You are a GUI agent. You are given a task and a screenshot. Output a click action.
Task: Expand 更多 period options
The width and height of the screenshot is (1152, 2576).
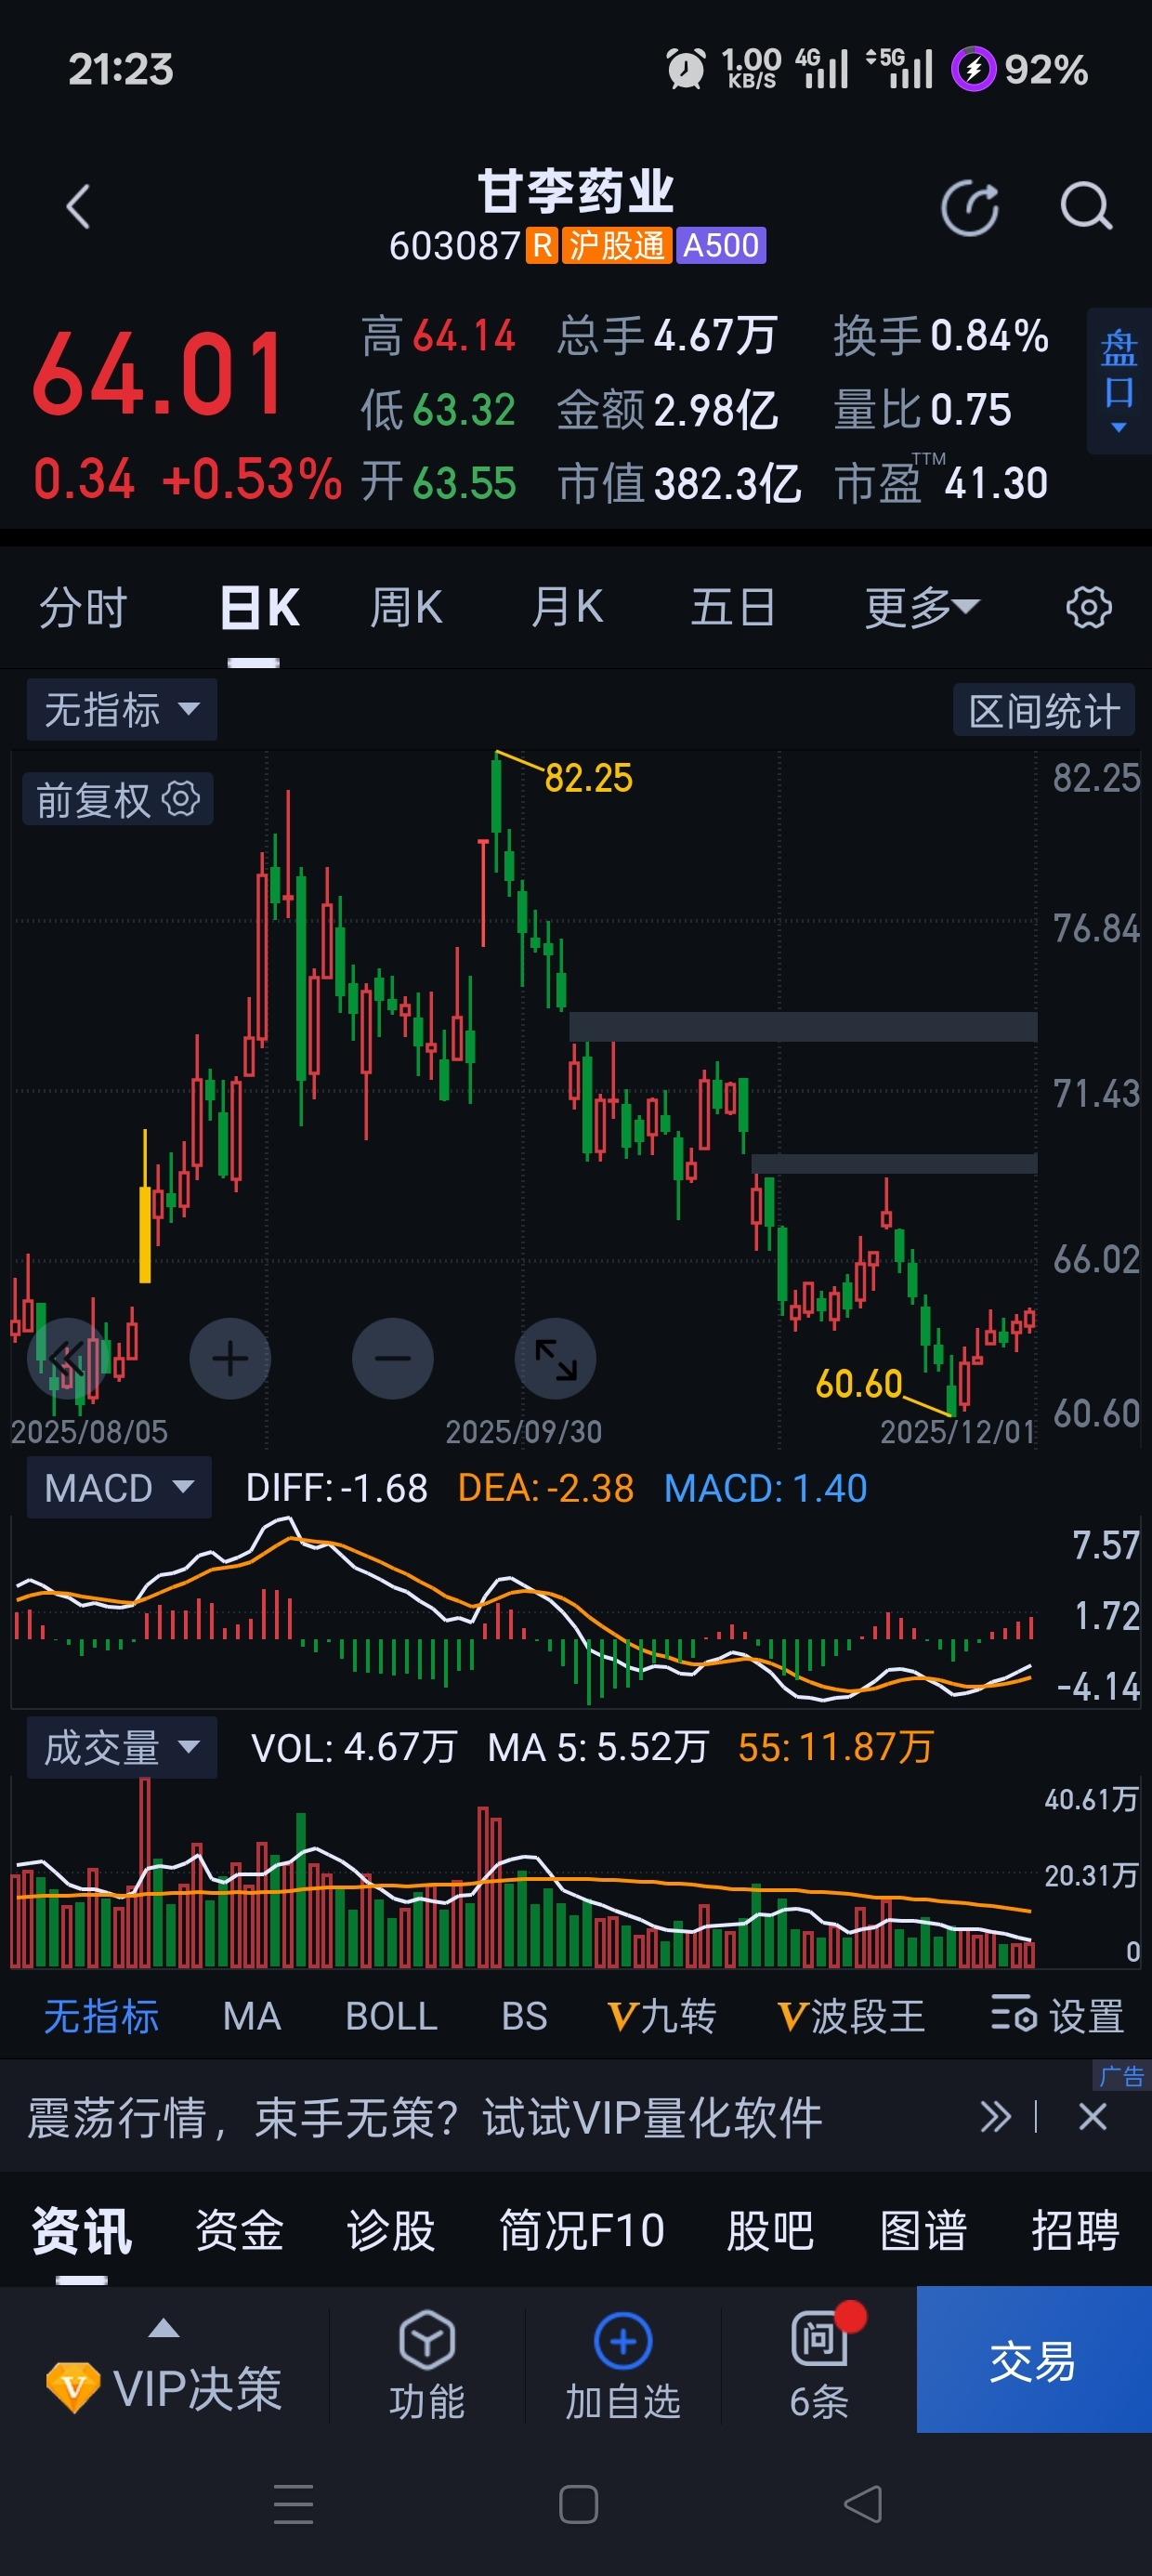point(921,607)
